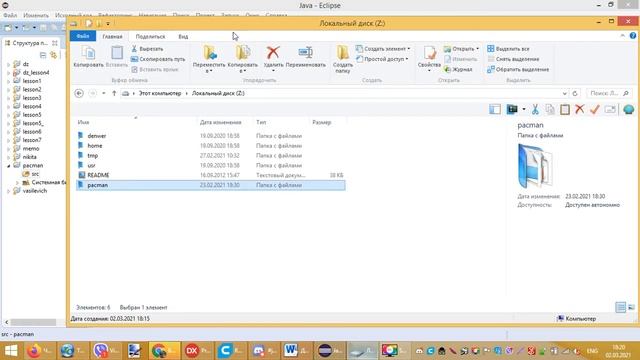Click Eclipse package explorer horizontal scrollbar
The image size is (640, 360).
point(33,322)
